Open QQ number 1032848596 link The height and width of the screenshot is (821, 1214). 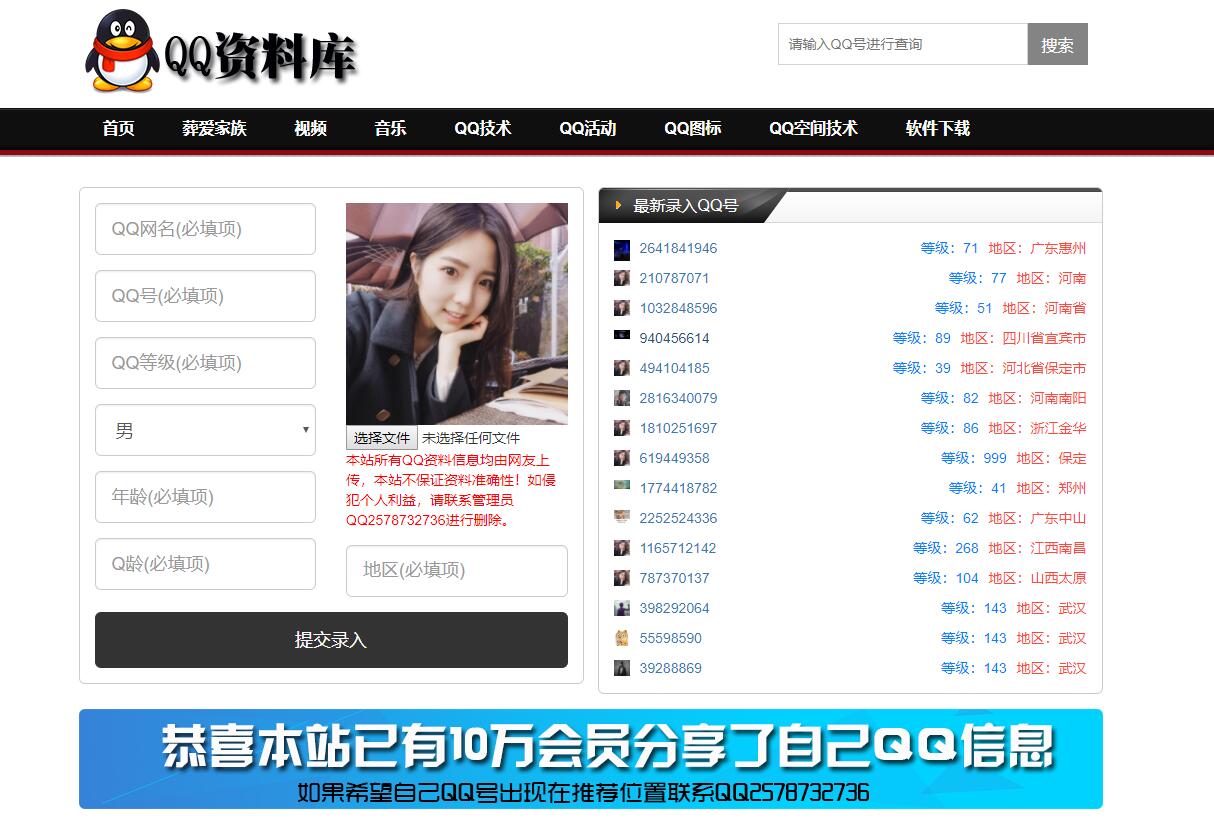[x=678, y=308]
